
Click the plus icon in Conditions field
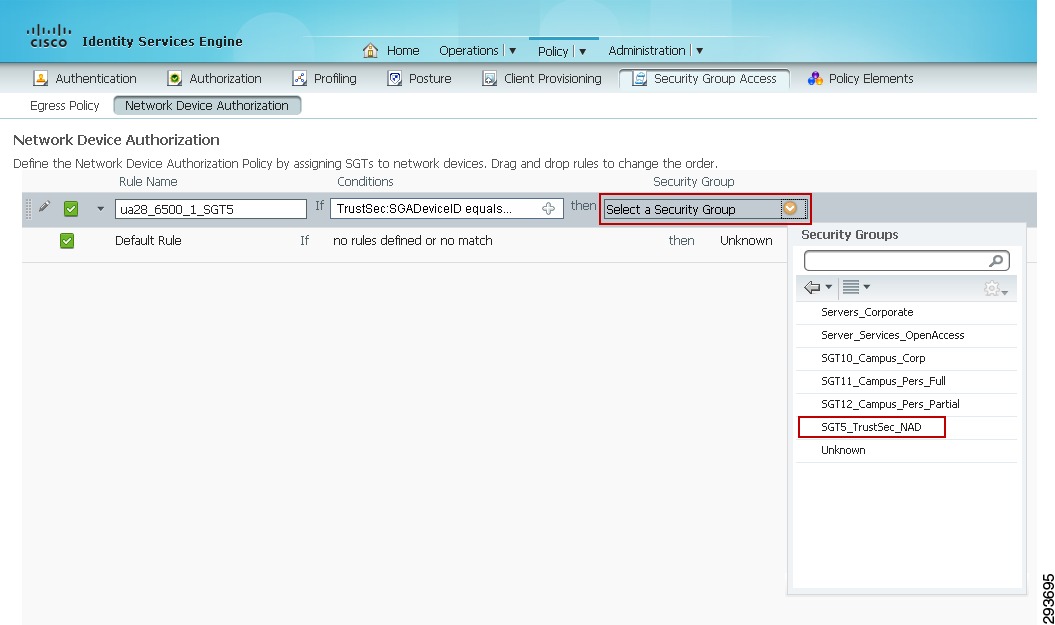(548, 209)
